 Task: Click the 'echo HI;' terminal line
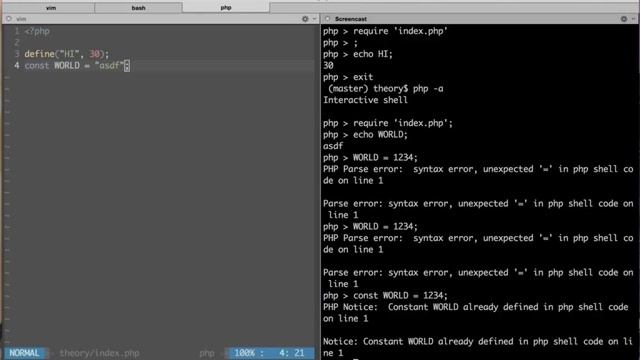[x=358, y=54]
